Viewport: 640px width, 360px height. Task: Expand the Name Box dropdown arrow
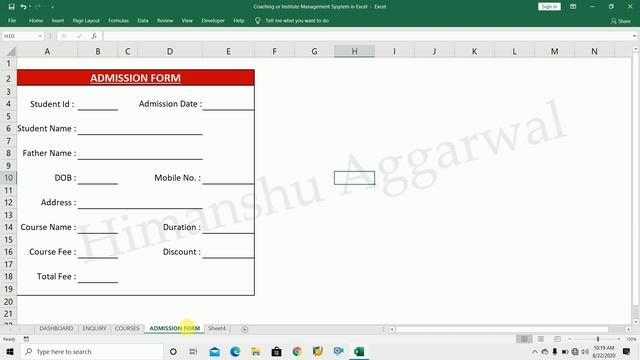(40, 36)
